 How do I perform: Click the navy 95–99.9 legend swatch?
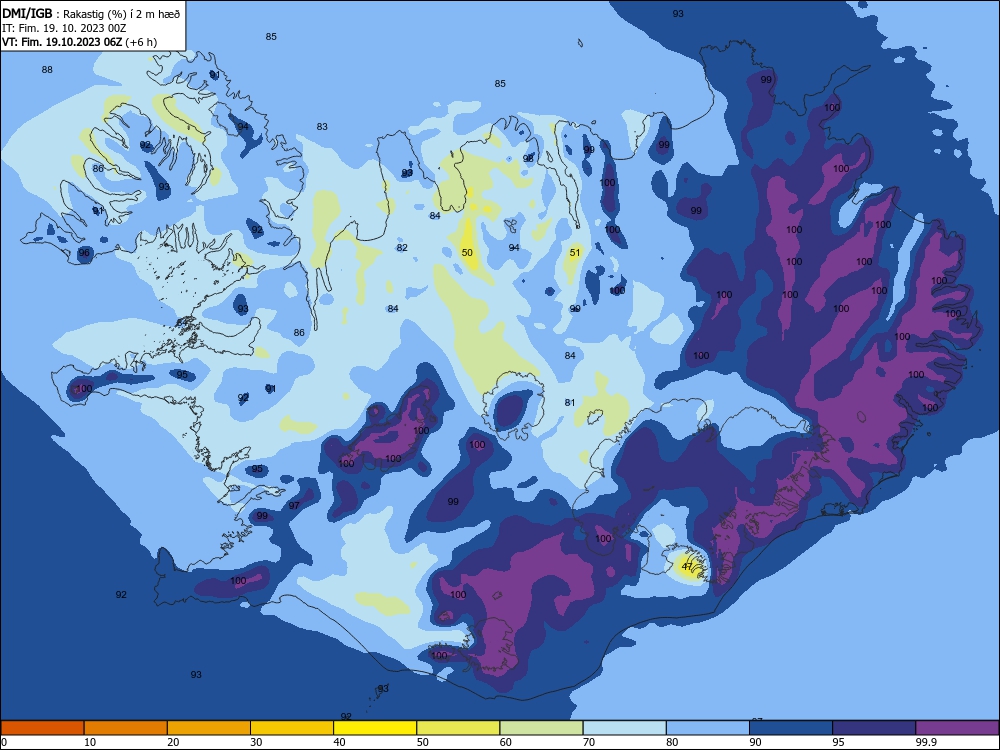874,728
